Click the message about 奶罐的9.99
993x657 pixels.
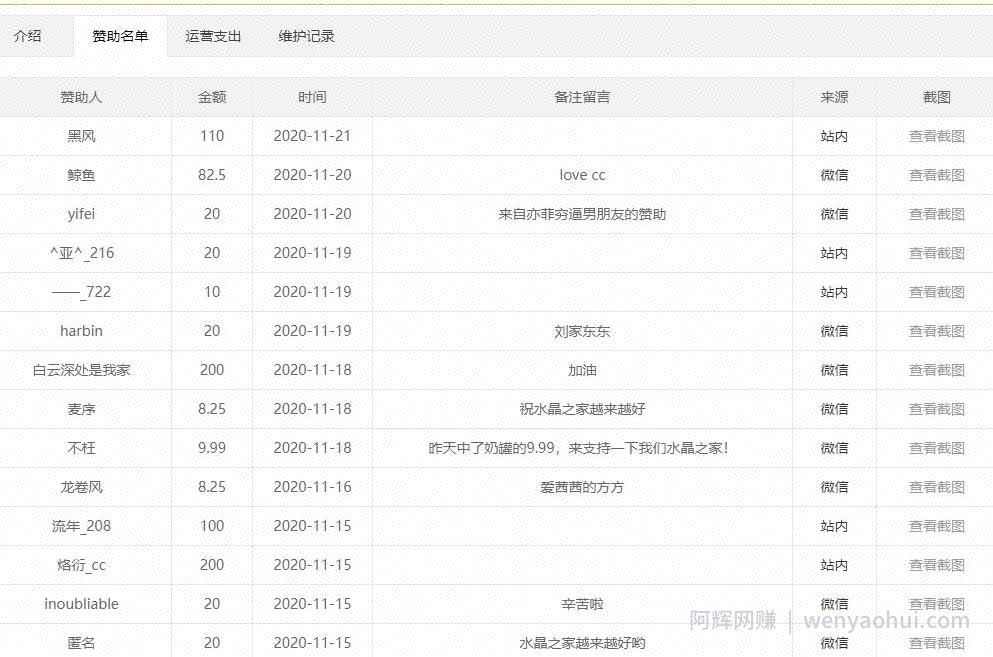(x=579, y=448)
